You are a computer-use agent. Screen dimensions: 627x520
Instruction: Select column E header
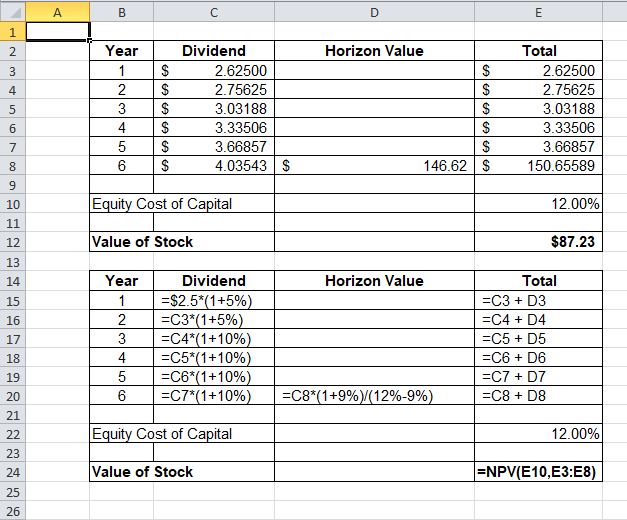[539, 12]
